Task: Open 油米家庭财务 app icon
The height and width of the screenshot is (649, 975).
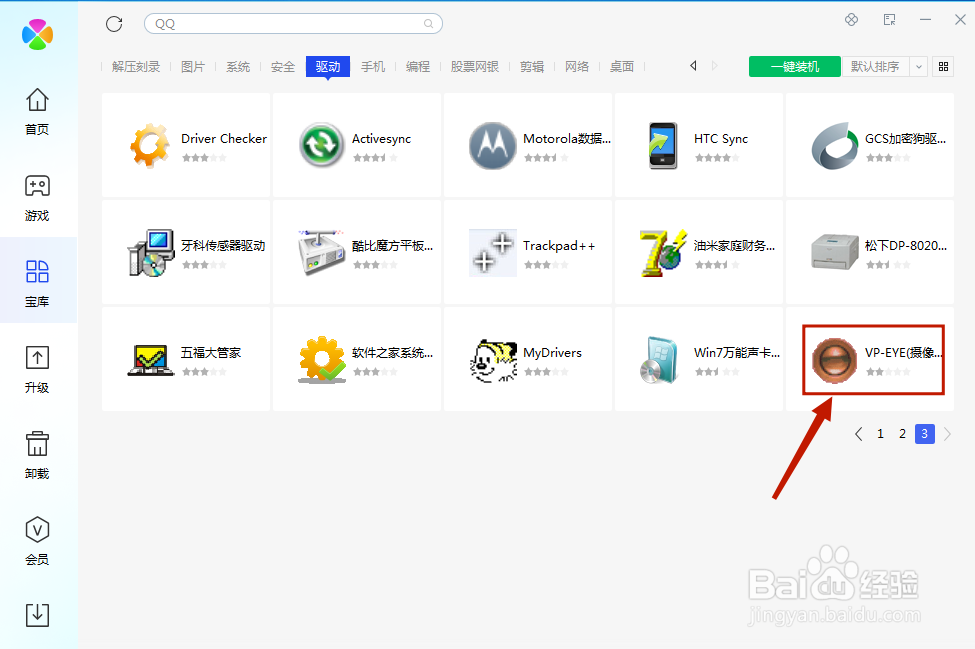Action: 663,252
